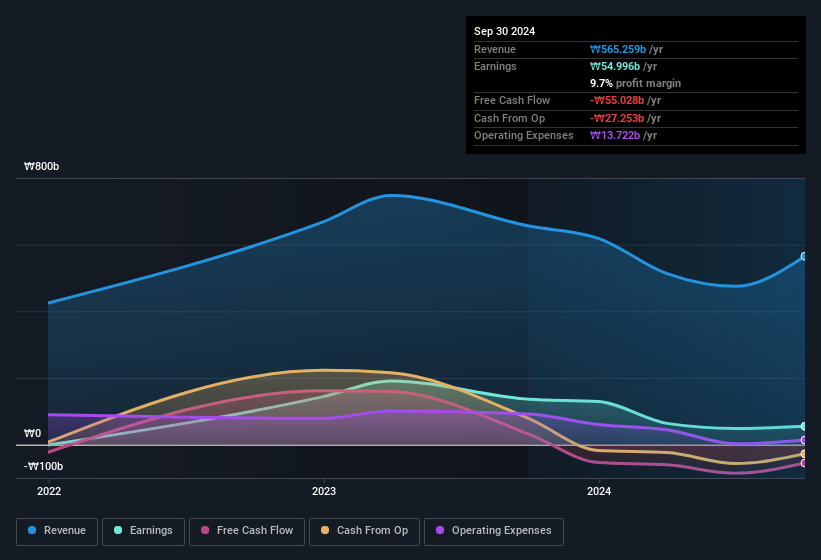Click the 2022 x-axis label
The height and width of the screenshot is (560, 821).
[49, 491]
